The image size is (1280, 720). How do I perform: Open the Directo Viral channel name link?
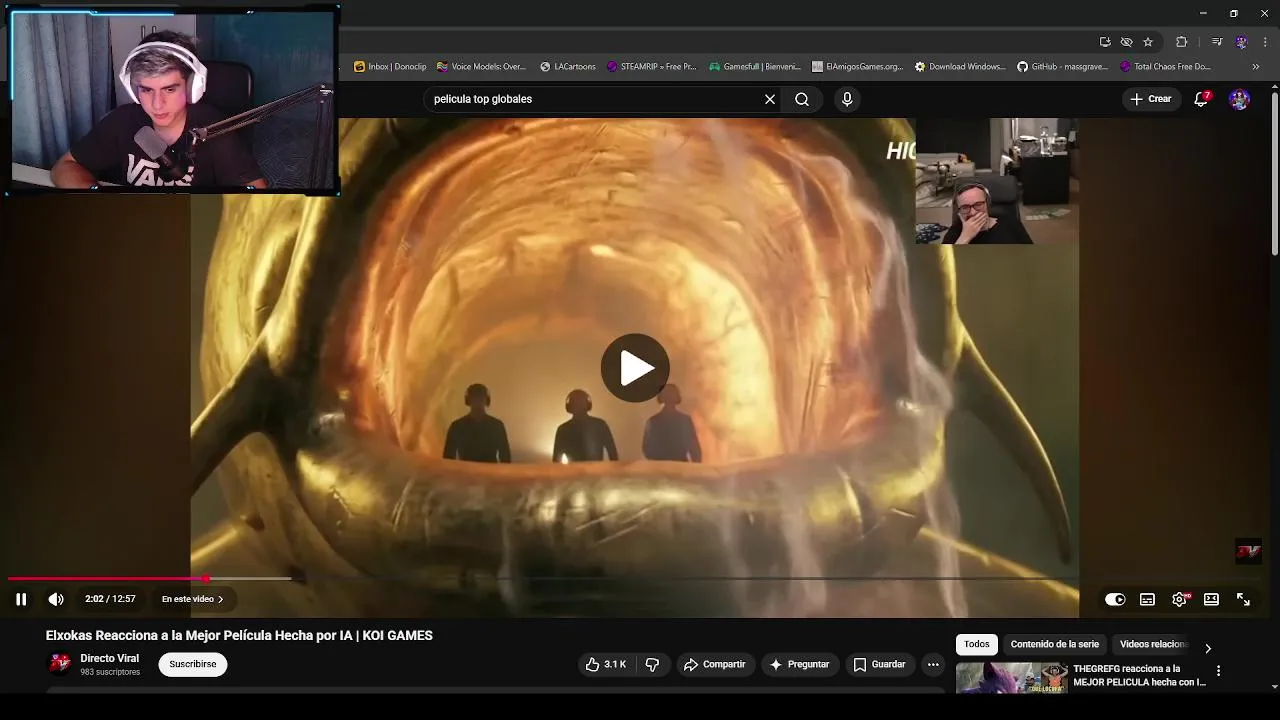[109, 658]
